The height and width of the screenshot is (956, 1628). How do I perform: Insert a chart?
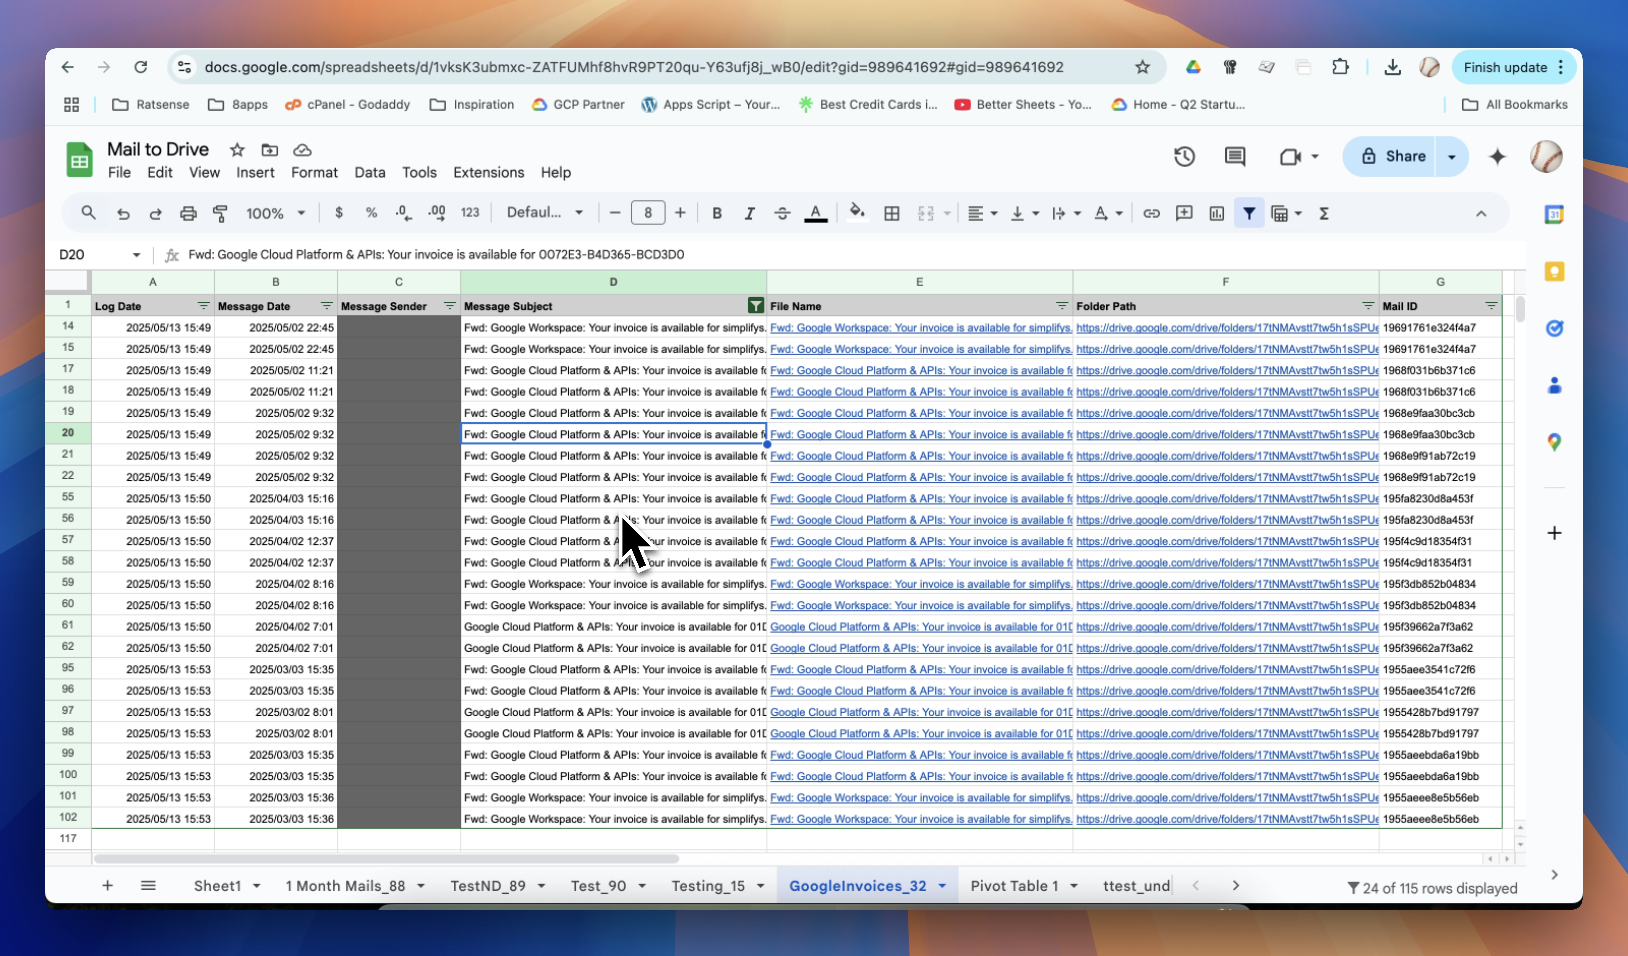click(1217, 213)
